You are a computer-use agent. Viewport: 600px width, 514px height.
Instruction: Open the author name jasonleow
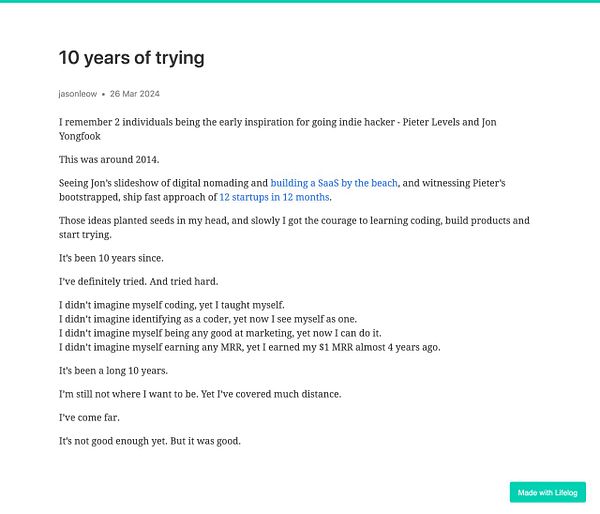coord(78,94)
